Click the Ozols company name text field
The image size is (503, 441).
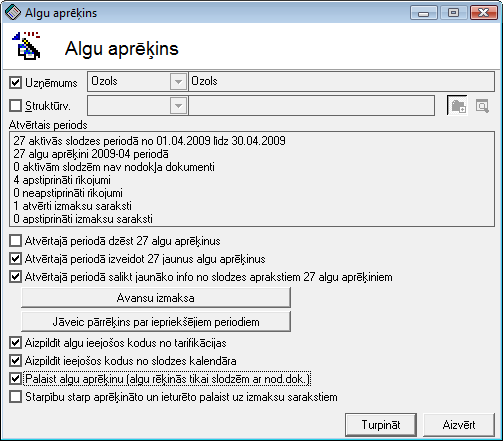(341, 82)
